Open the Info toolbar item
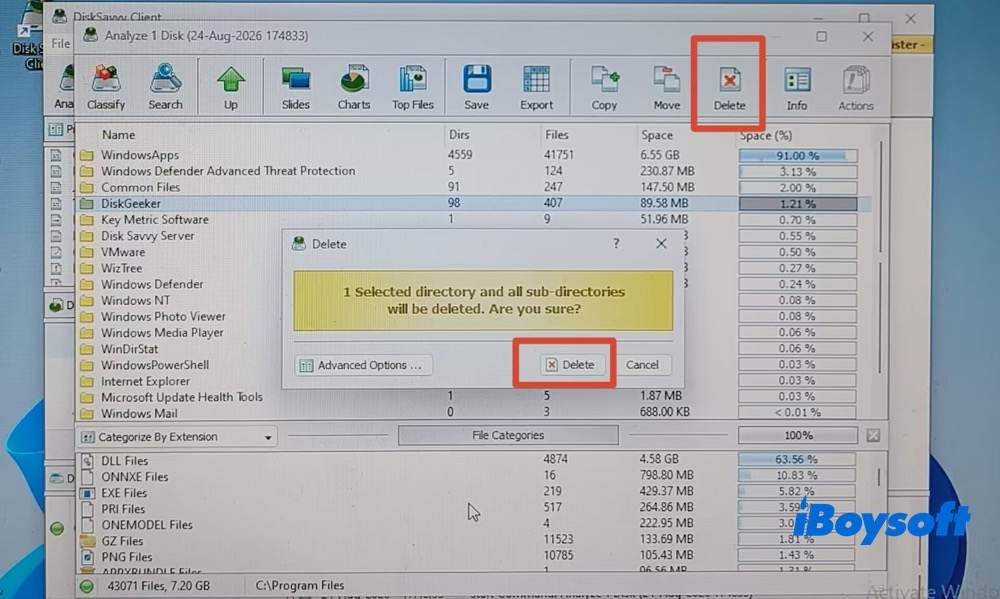This screenshot has height=599, width=1000. (797, 87)
